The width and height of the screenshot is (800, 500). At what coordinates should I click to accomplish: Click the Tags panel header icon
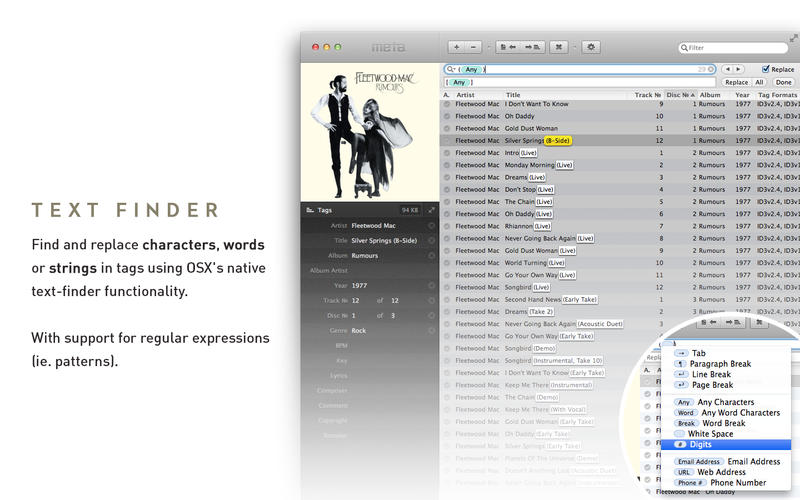310,210
